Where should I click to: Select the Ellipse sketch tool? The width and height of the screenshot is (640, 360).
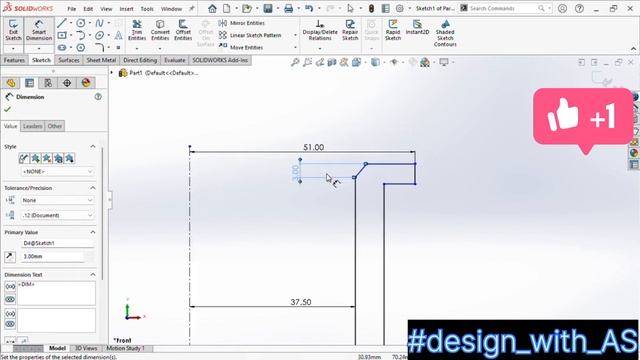point(99,36)
